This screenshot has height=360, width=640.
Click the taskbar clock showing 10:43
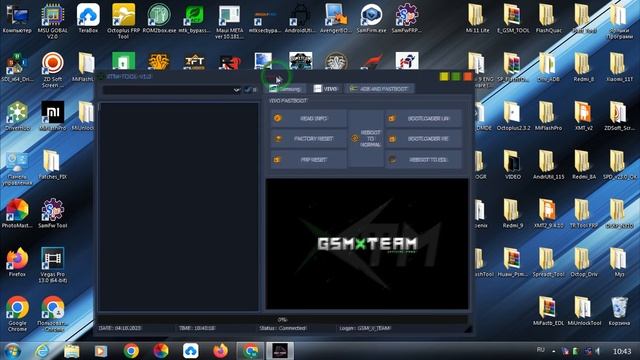pos(622,351)
